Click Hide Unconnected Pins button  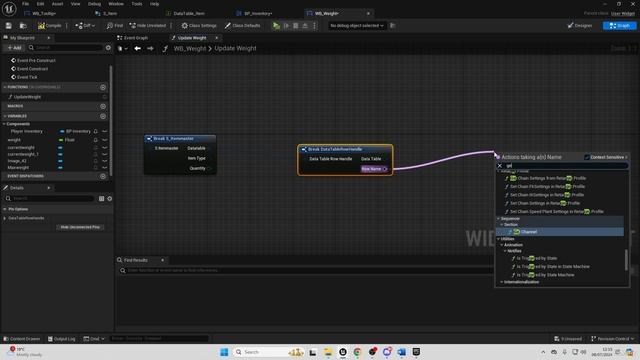point(80,227)
